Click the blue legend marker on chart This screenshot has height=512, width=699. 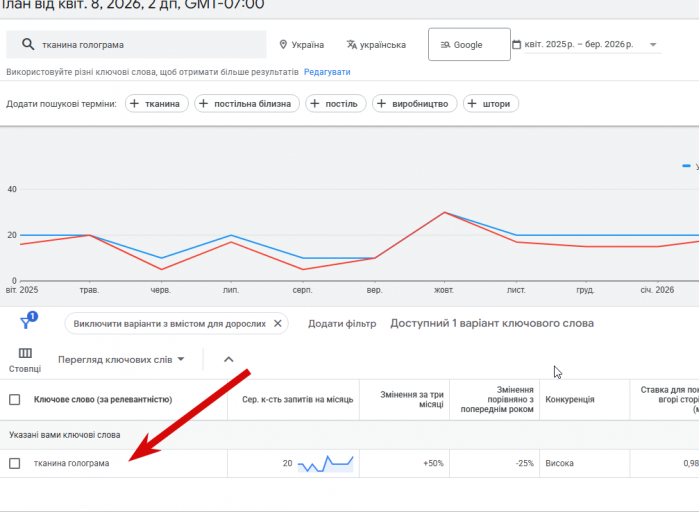pos(687,166)
